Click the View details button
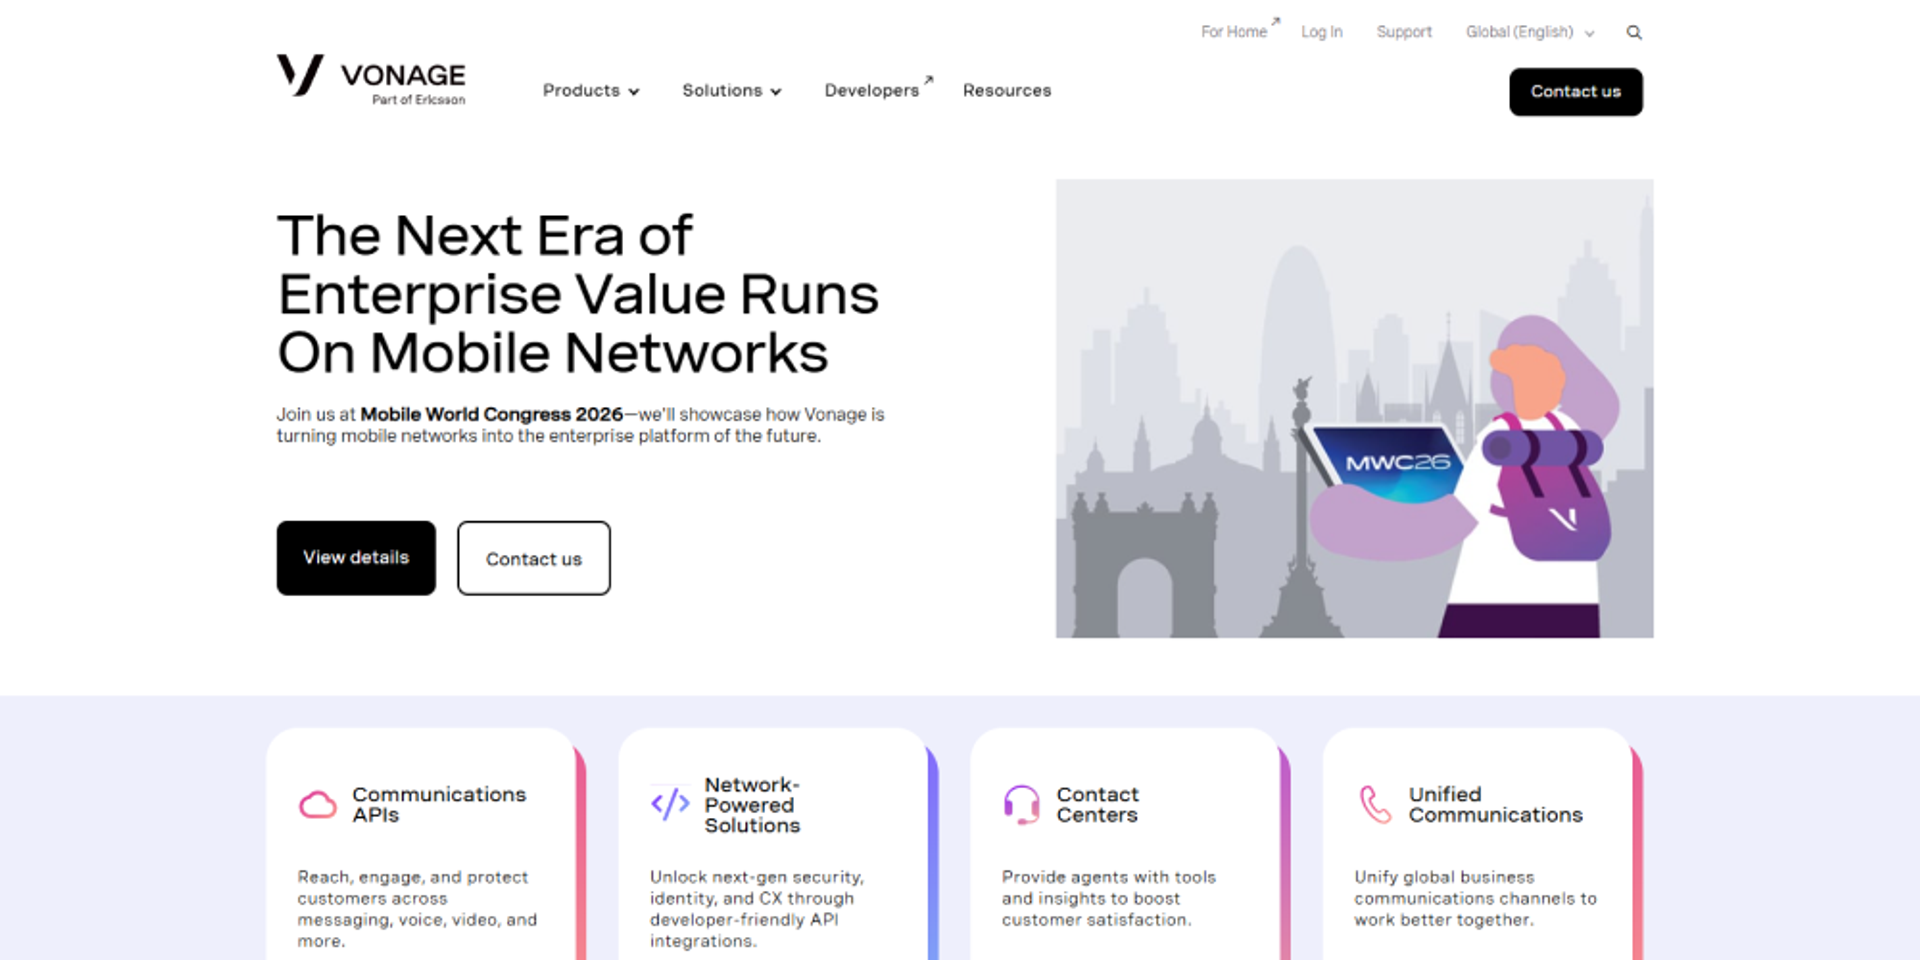The width and height of the screenshot is (1920, 960). (x=356, y=558)
